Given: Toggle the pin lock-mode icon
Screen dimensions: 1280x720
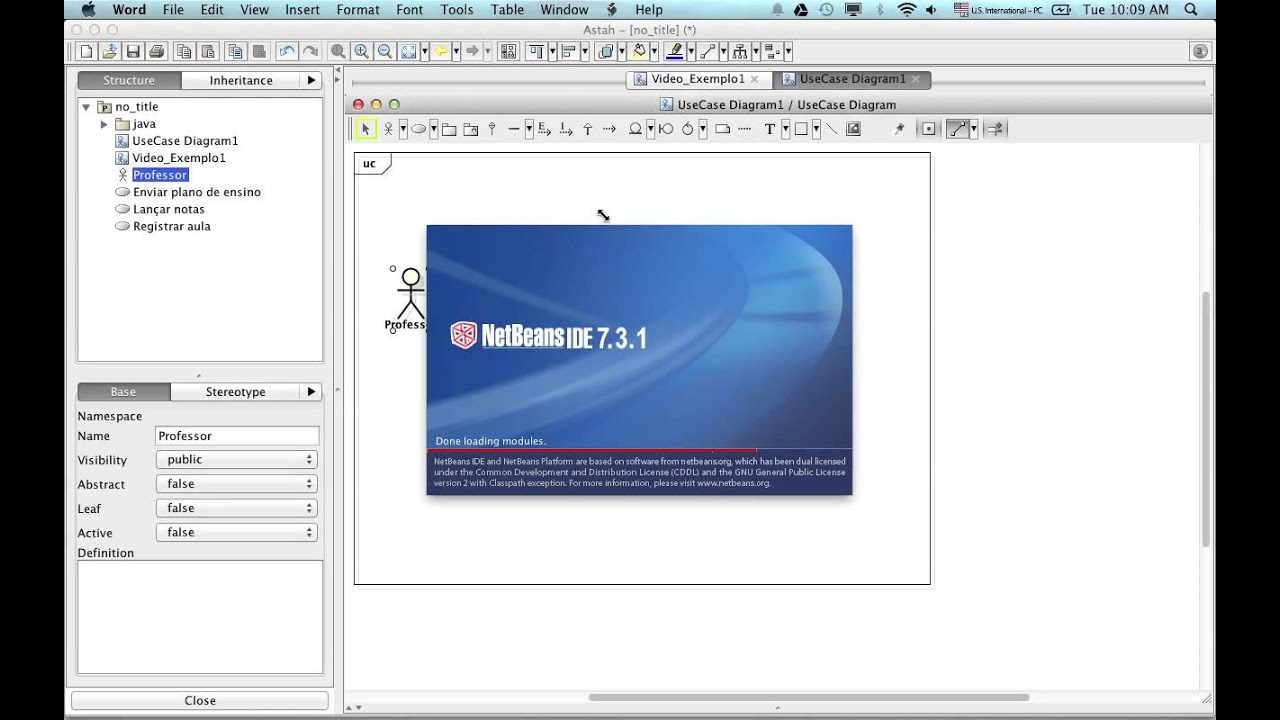Looking at the screenshot, I should (x=899, y=129).
